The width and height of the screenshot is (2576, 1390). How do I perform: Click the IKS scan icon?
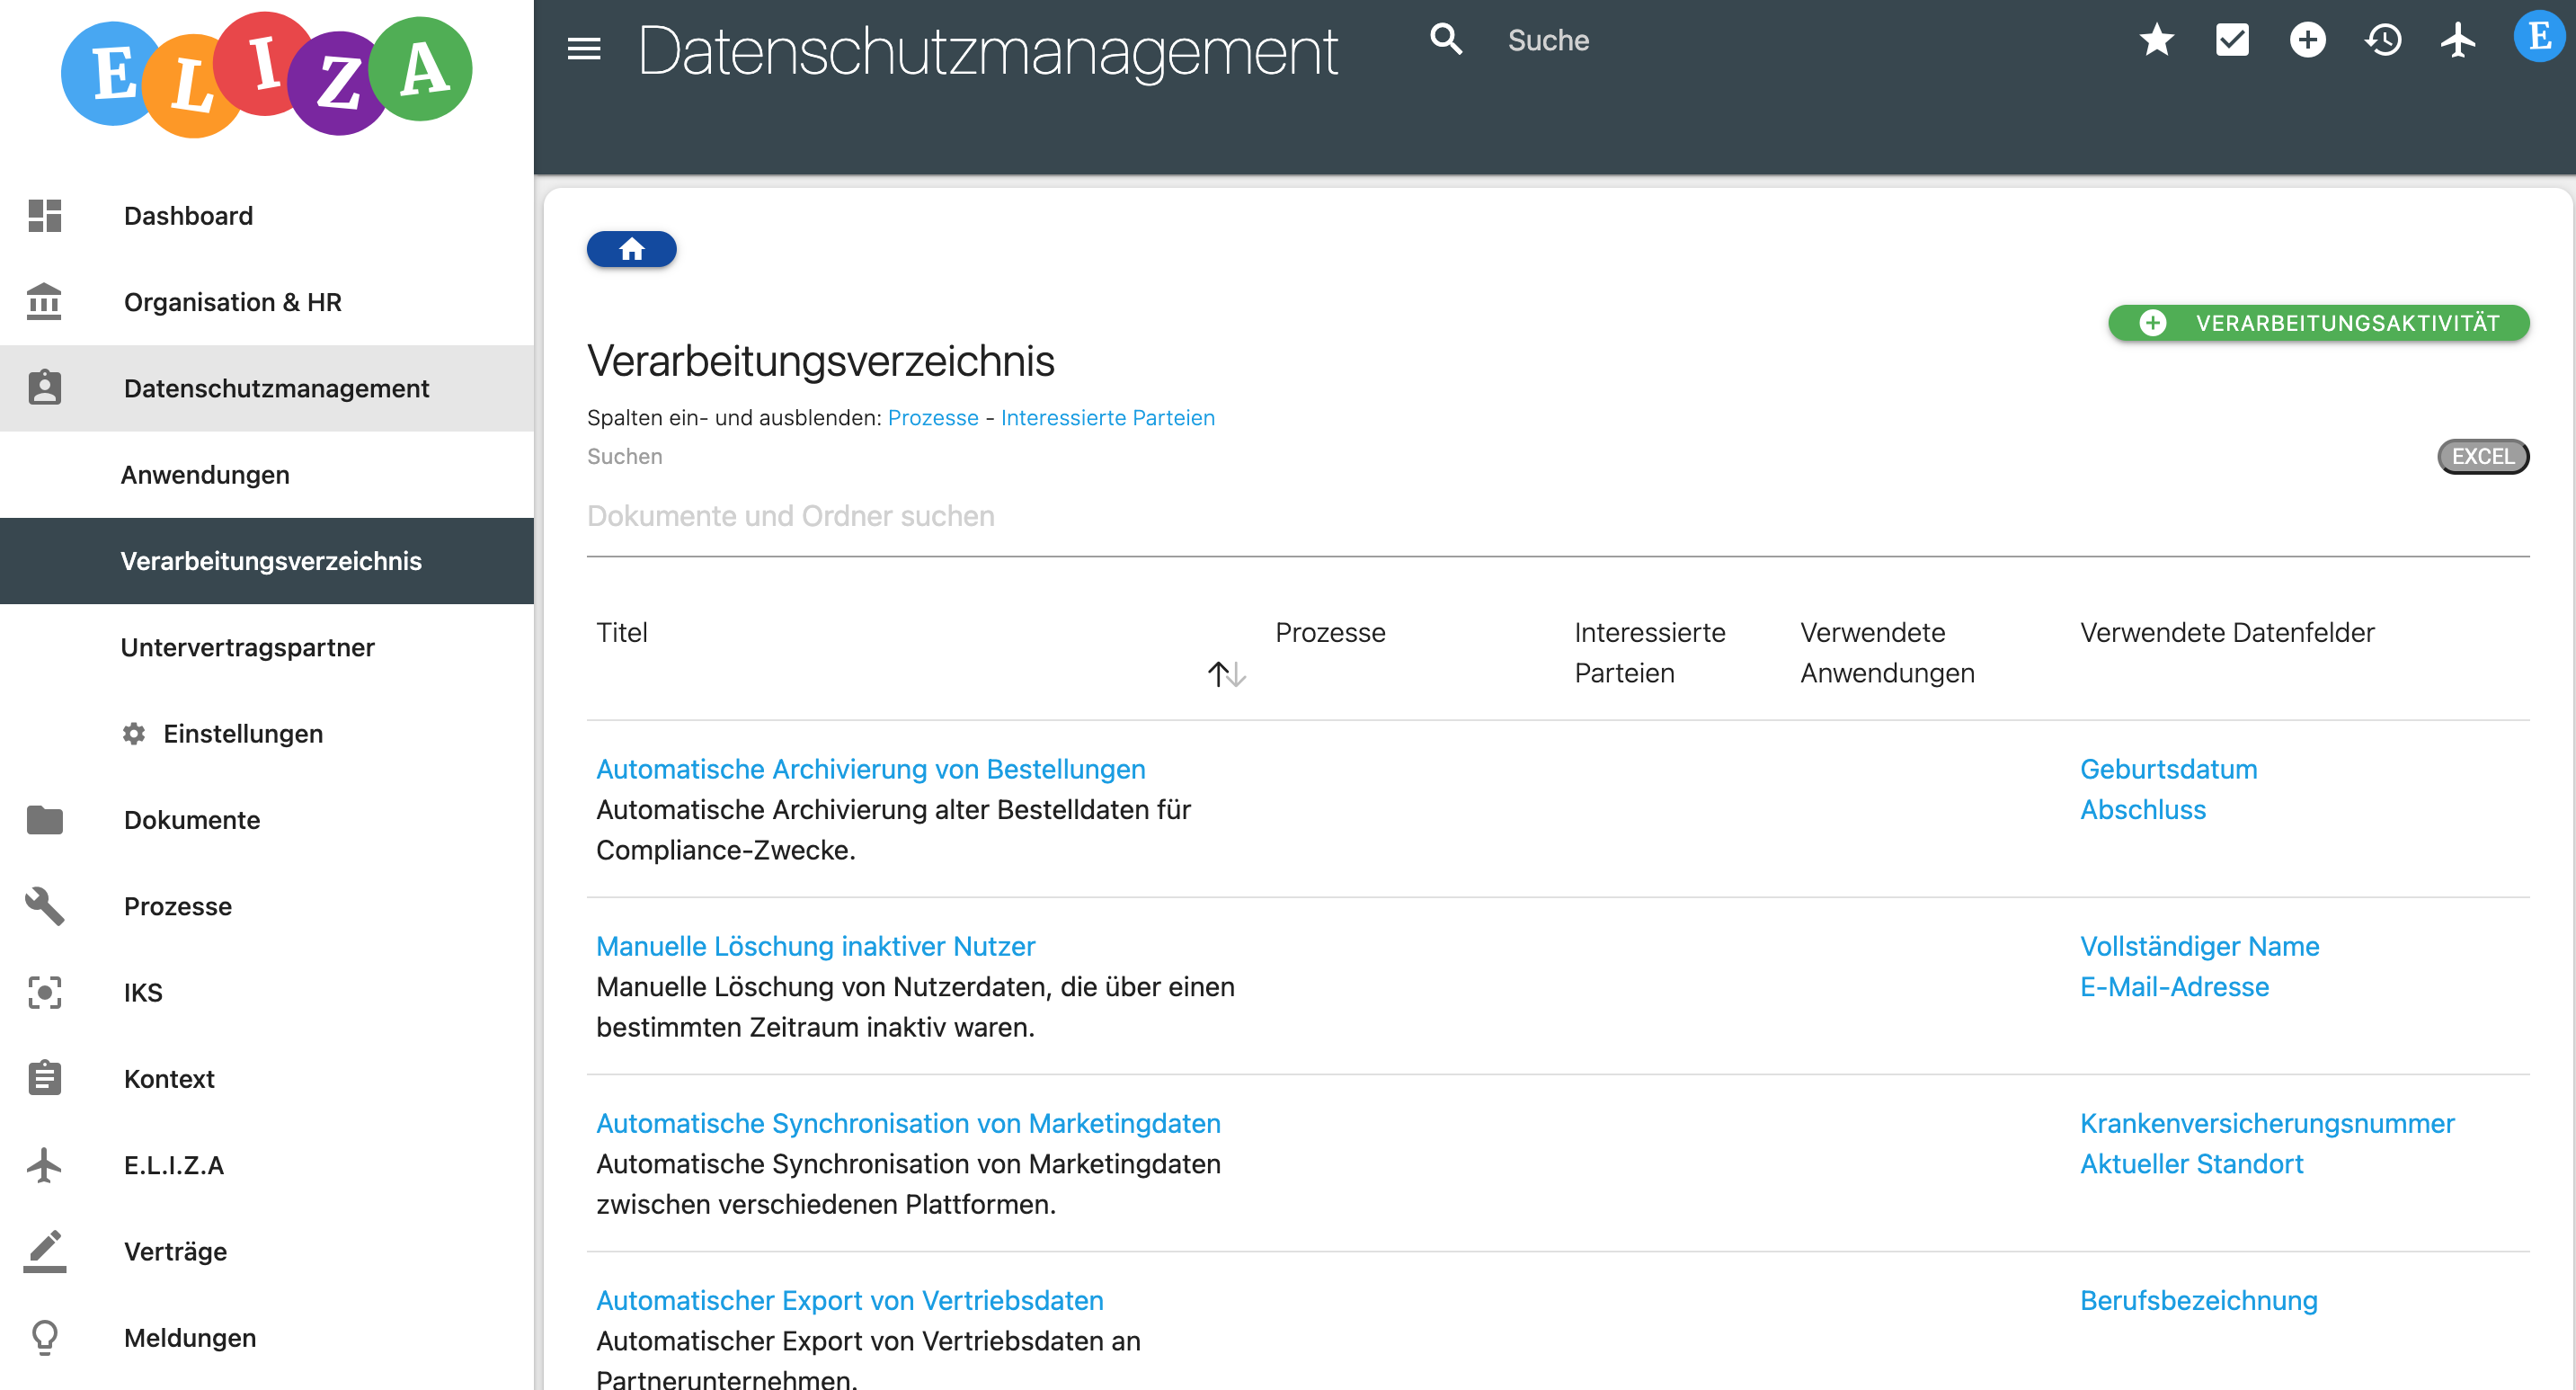coord(44,992)
